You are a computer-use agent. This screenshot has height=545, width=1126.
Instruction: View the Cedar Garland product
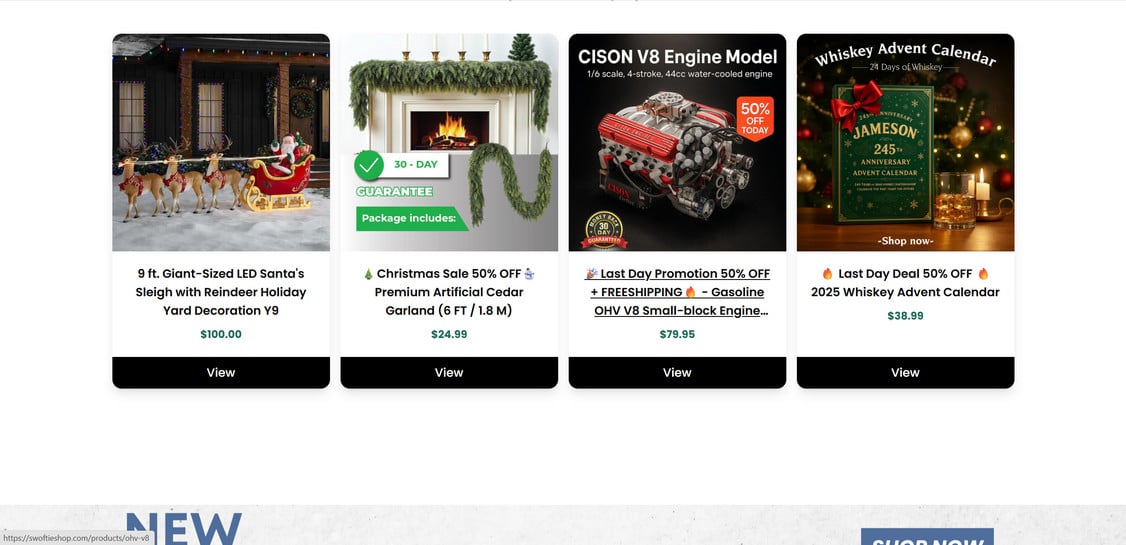coord(449,373)
